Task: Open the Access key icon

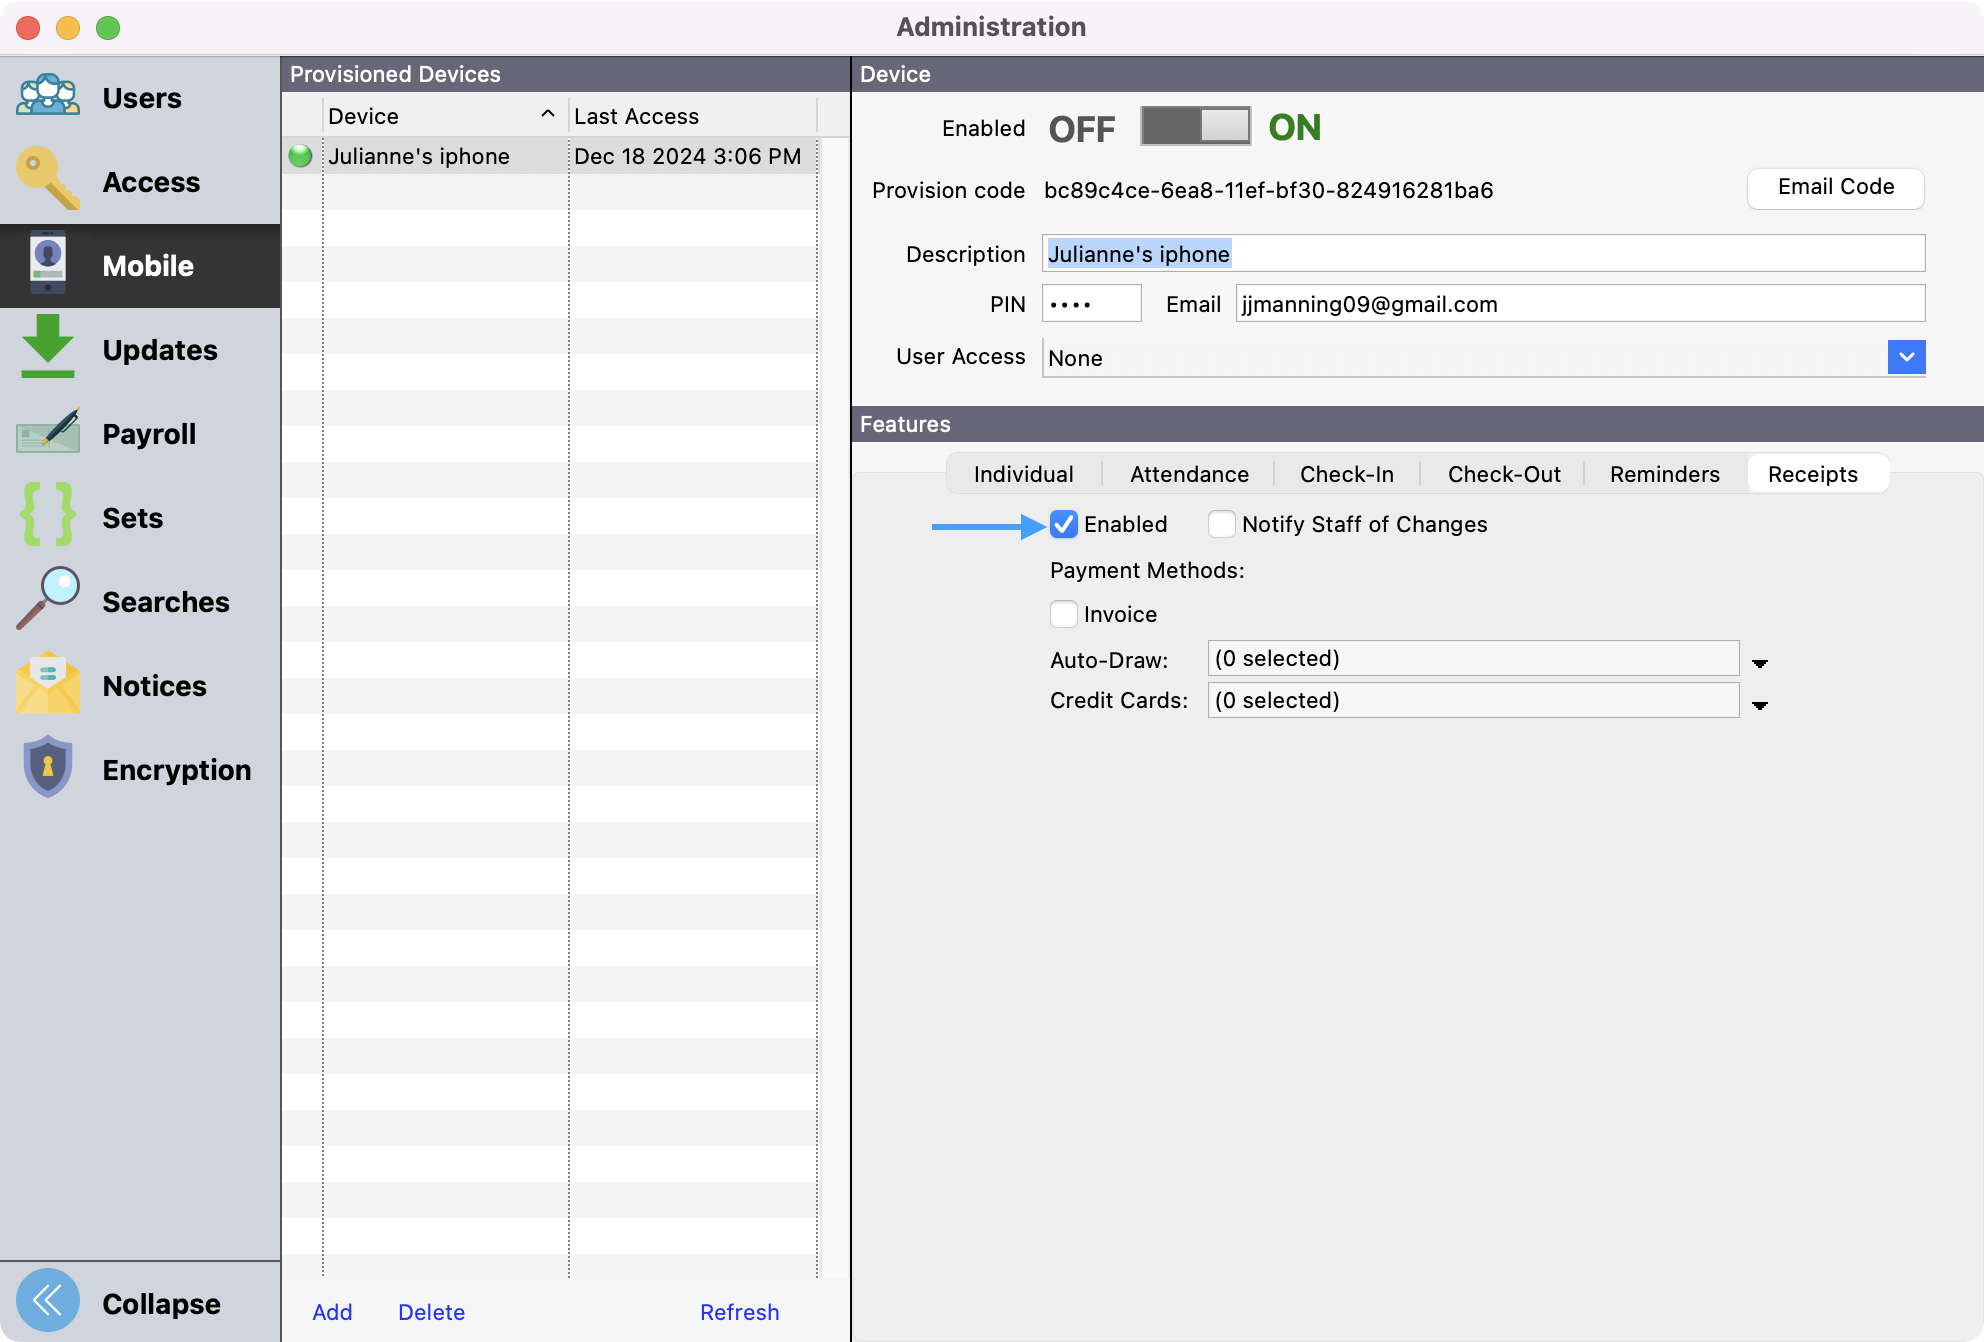Action: (48, 181)
